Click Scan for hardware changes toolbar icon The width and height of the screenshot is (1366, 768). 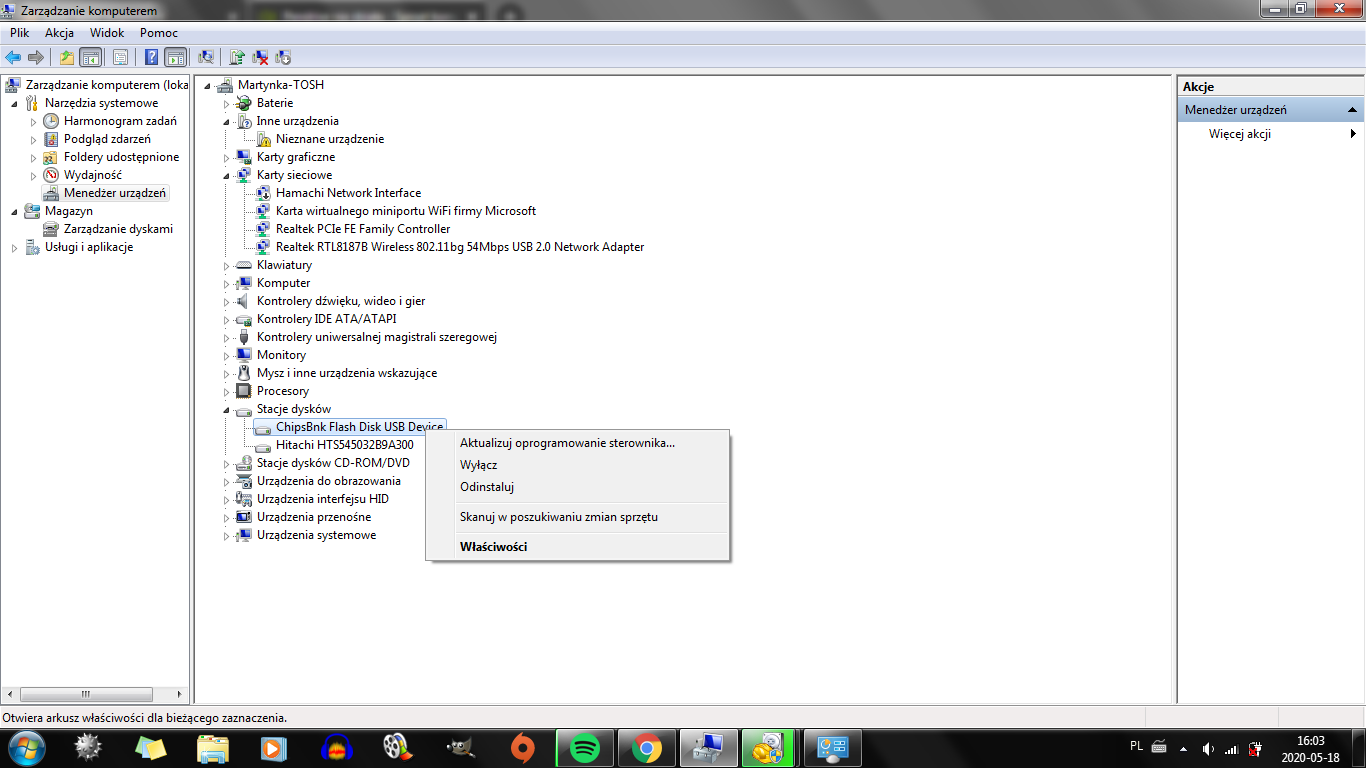pos(206,57)
